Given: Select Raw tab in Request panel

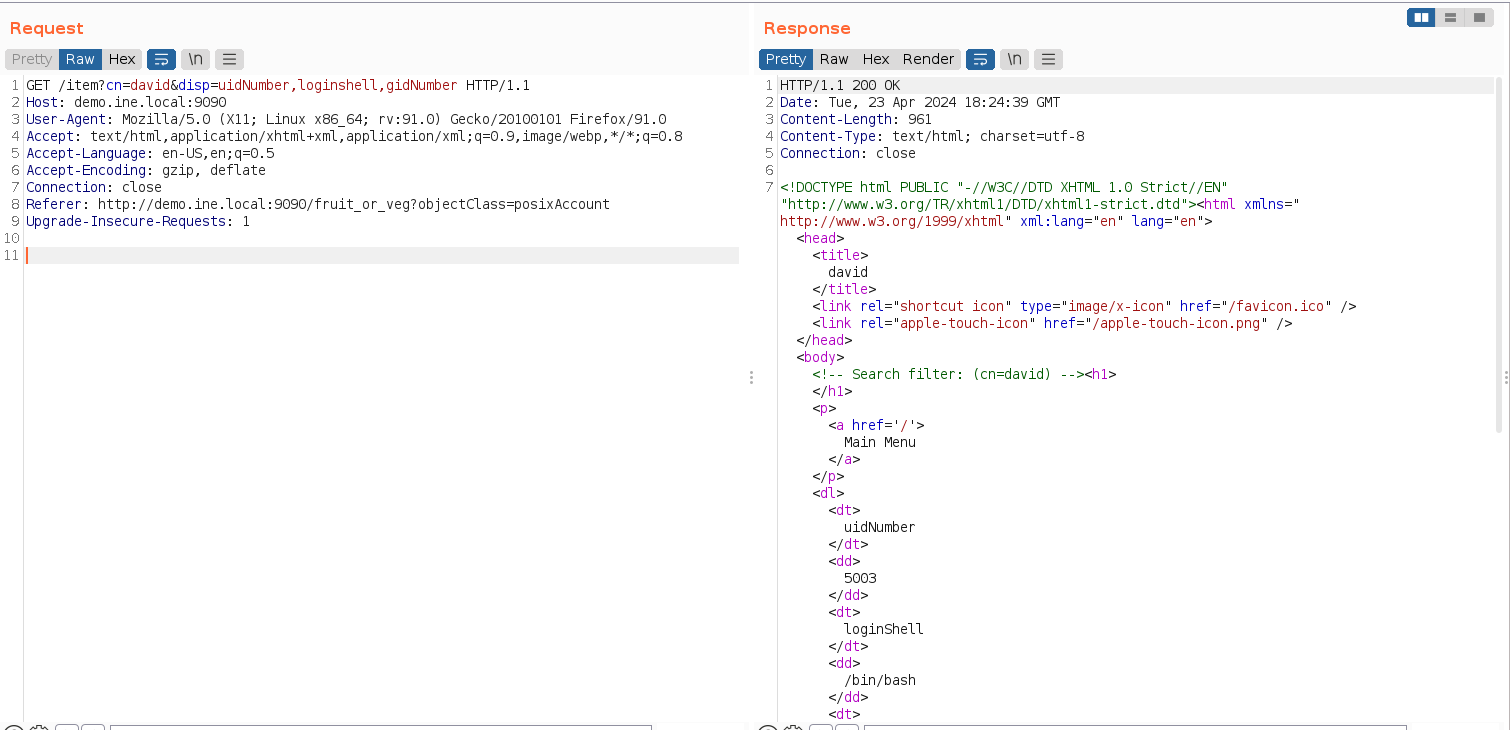Looking at the screenshot, I should click(80, 59).
